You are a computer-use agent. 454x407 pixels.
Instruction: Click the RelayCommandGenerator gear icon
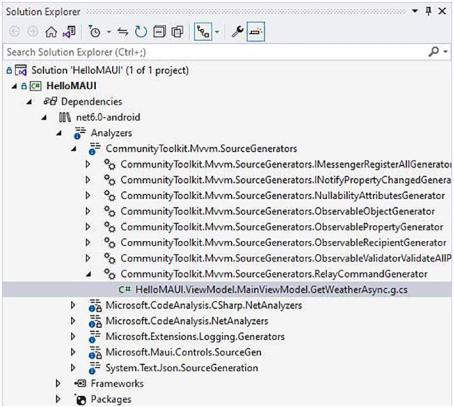pyautogui.click(x=110, y=274)
